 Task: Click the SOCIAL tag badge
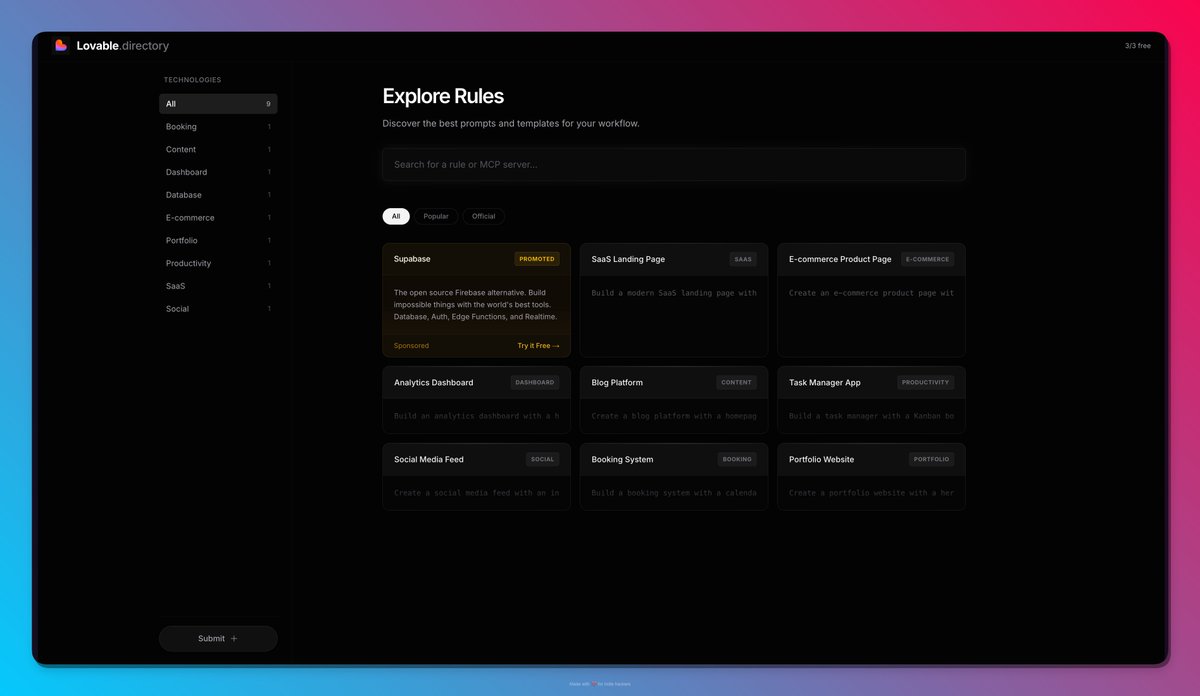543,459
